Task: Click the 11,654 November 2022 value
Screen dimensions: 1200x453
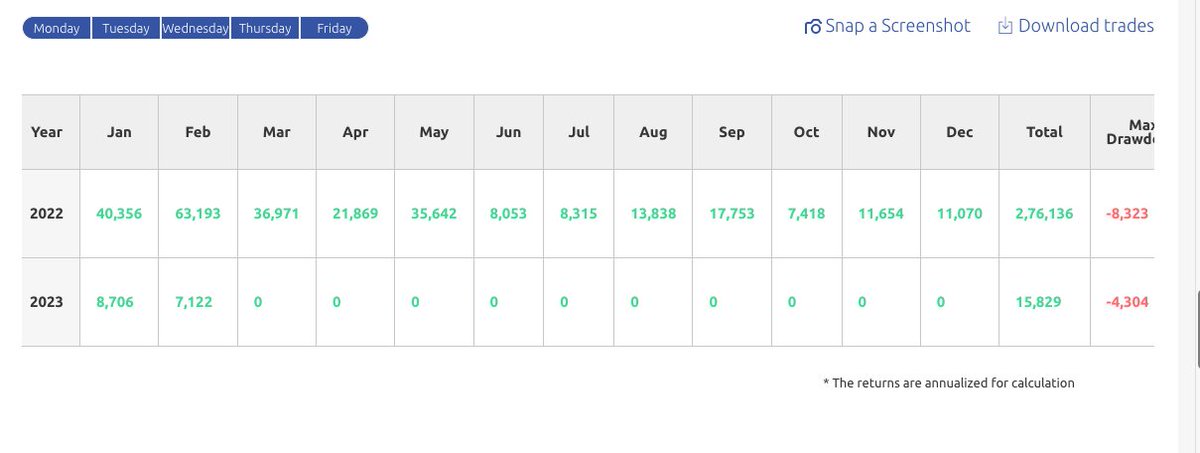Action: coord(881,214)
